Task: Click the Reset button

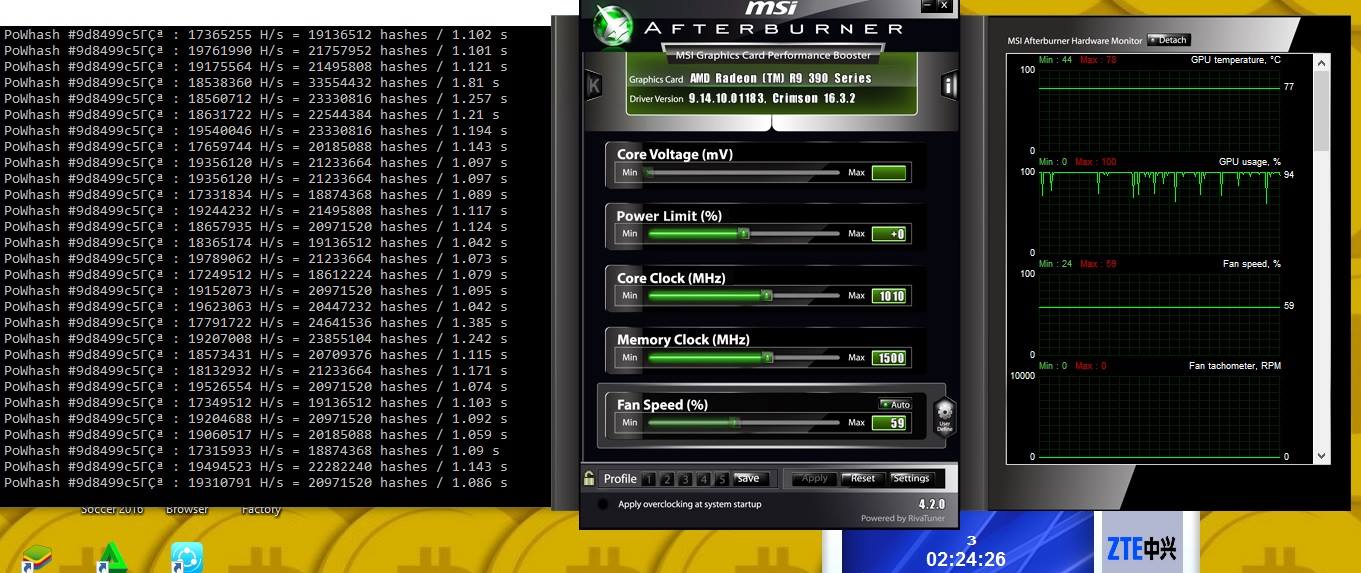Action: (863, 478)
